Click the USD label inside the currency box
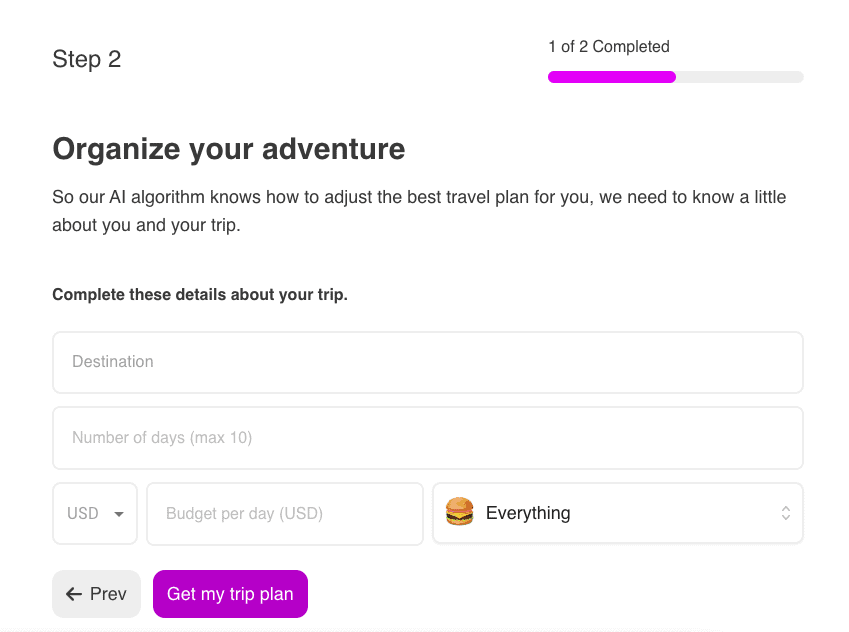 [82, 513]
